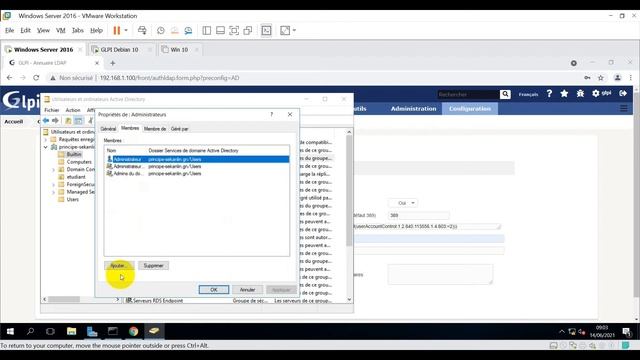640x360 pixels.
Task: Confirm the properties dialog with OK
Action: (214, 290)
